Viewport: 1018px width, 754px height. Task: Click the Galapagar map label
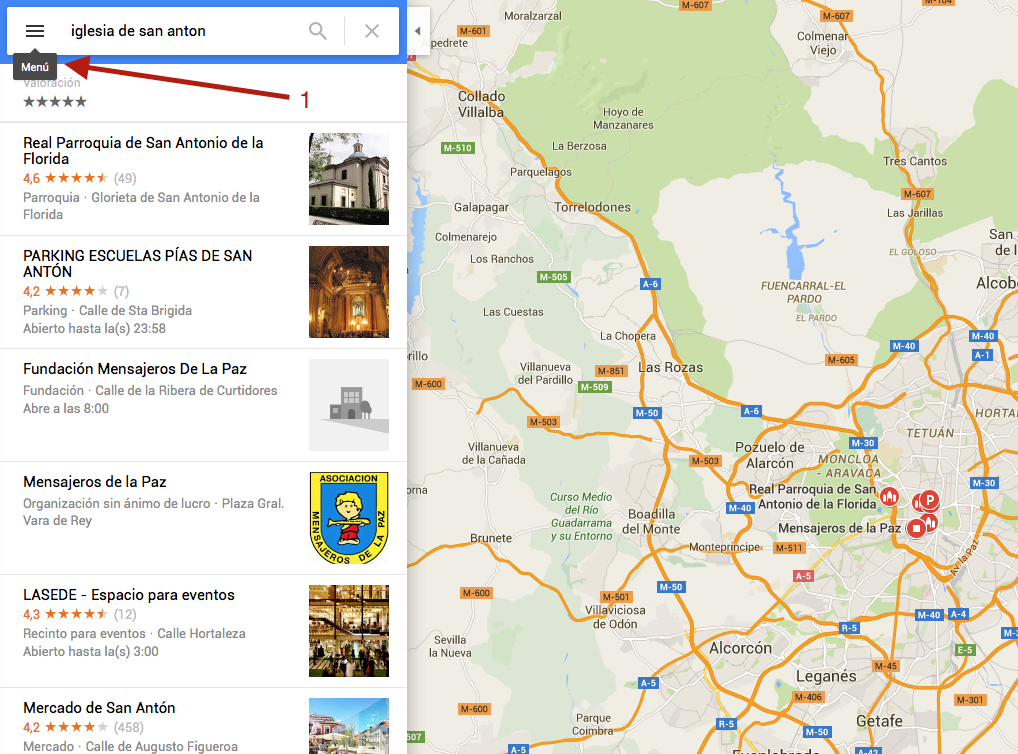481,207
